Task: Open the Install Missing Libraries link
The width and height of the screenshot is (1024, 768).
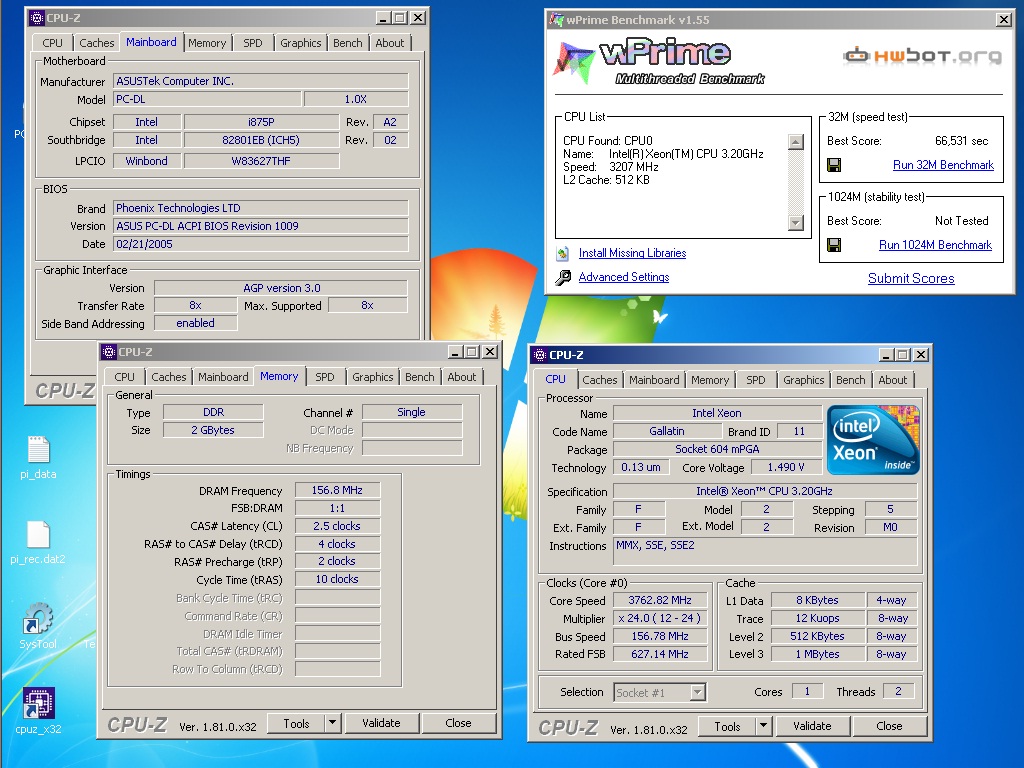Action: (x=632, y=253)
